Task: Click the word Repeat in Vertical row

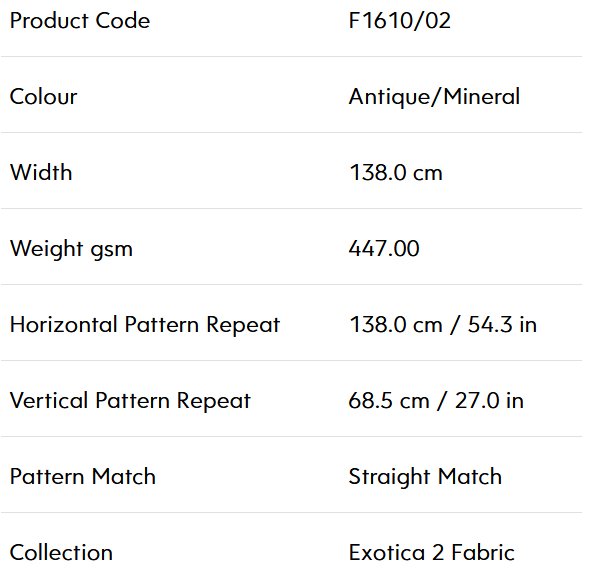Action: (x=214, y=401)
